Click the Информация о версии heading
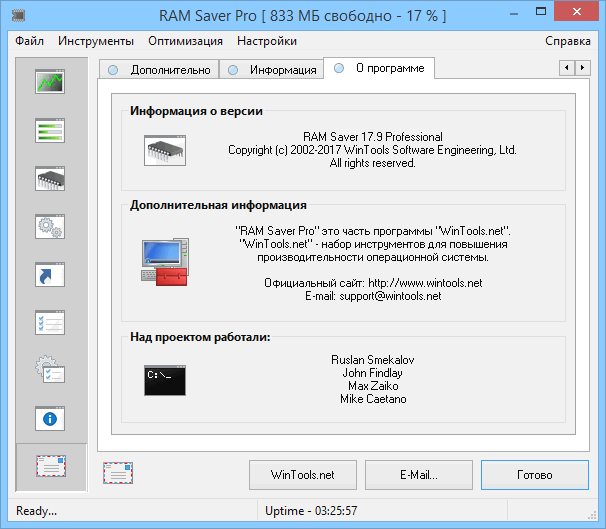 coord(196,111)
